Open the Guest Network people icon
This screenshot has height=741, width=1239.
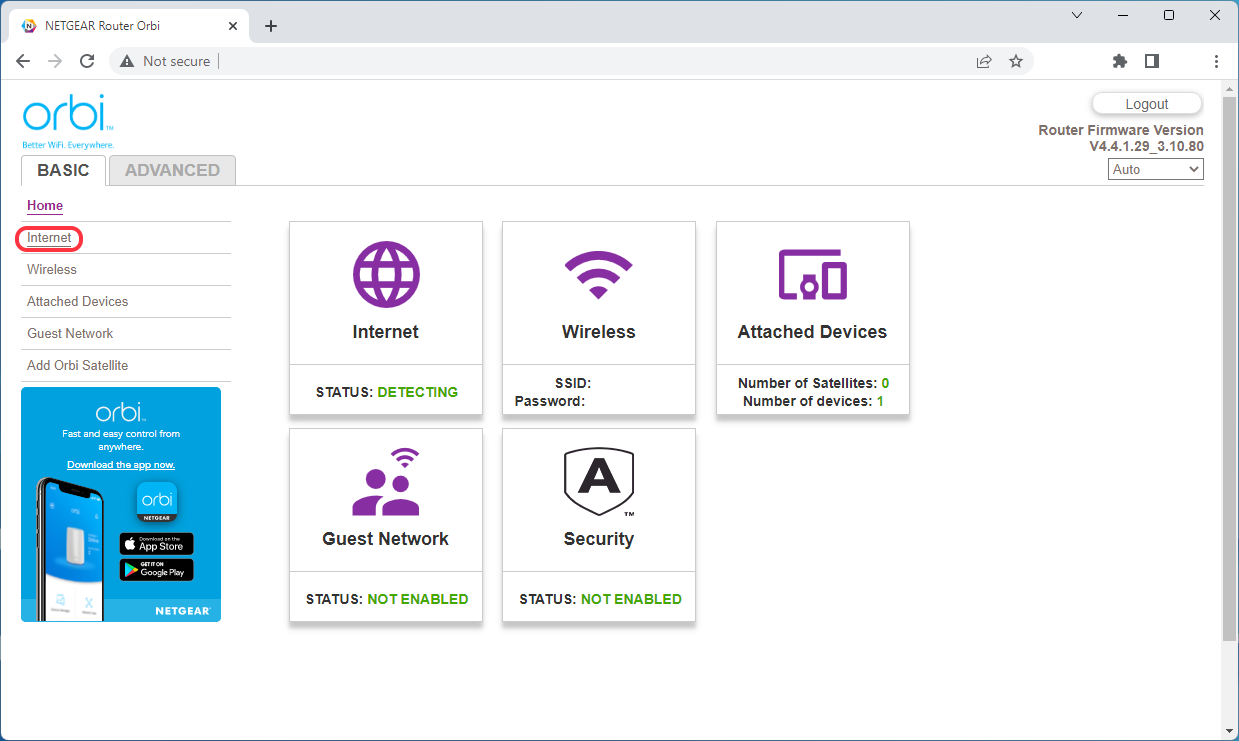386,481
